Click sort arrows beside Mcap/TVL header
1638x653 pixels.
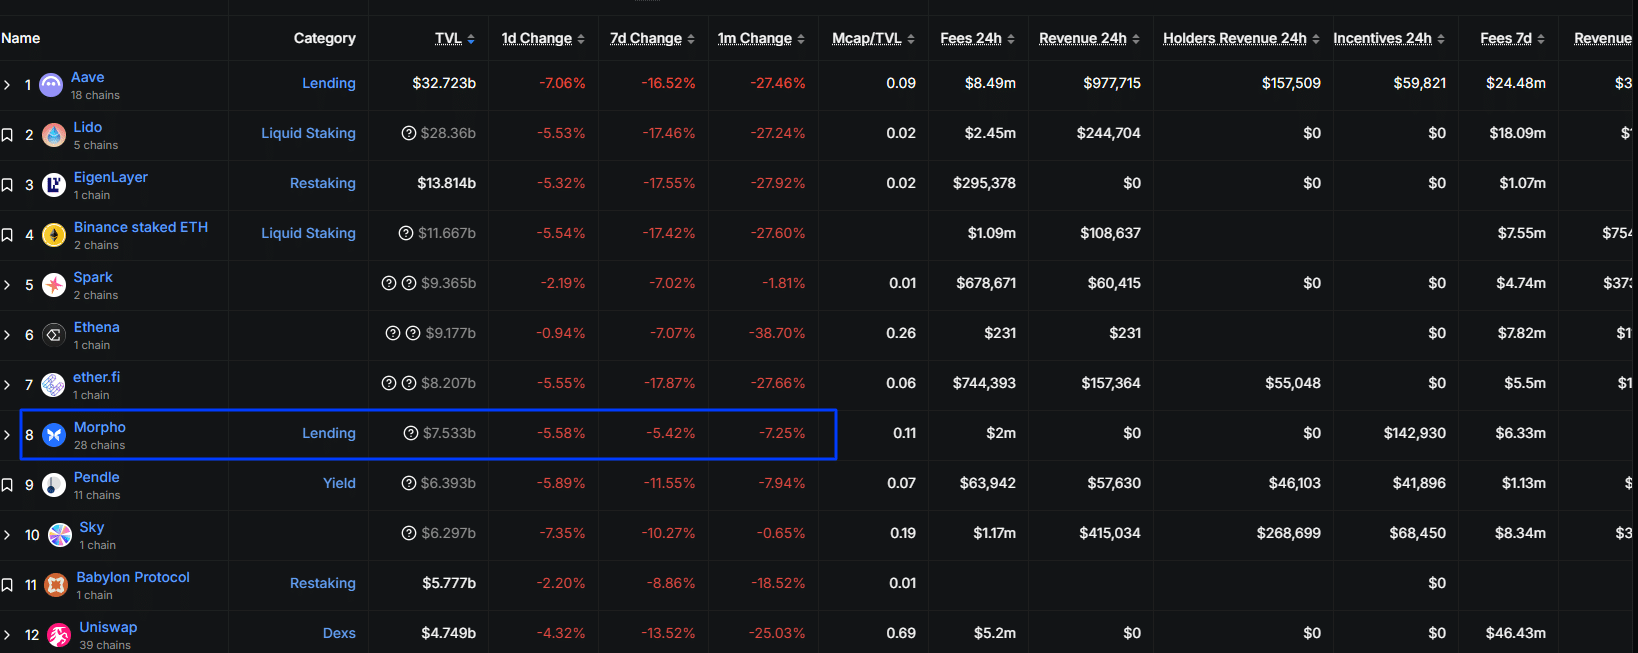[911, 39]
